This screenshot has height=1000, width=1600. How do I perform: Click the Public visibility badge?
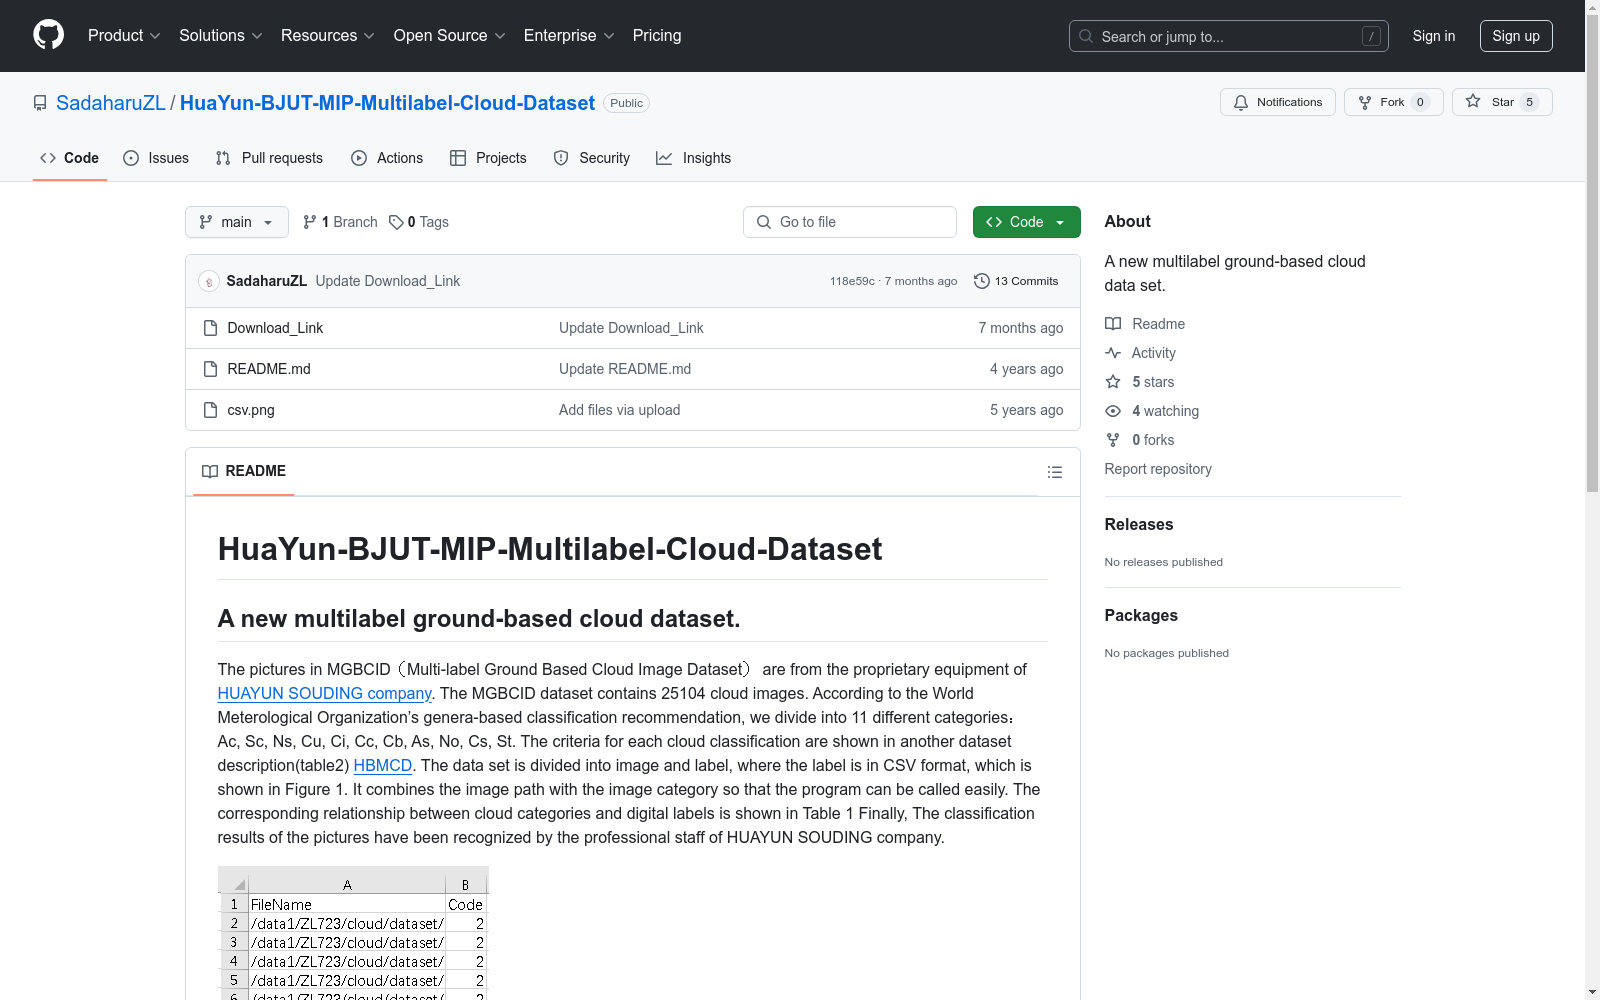pos(627,103)
